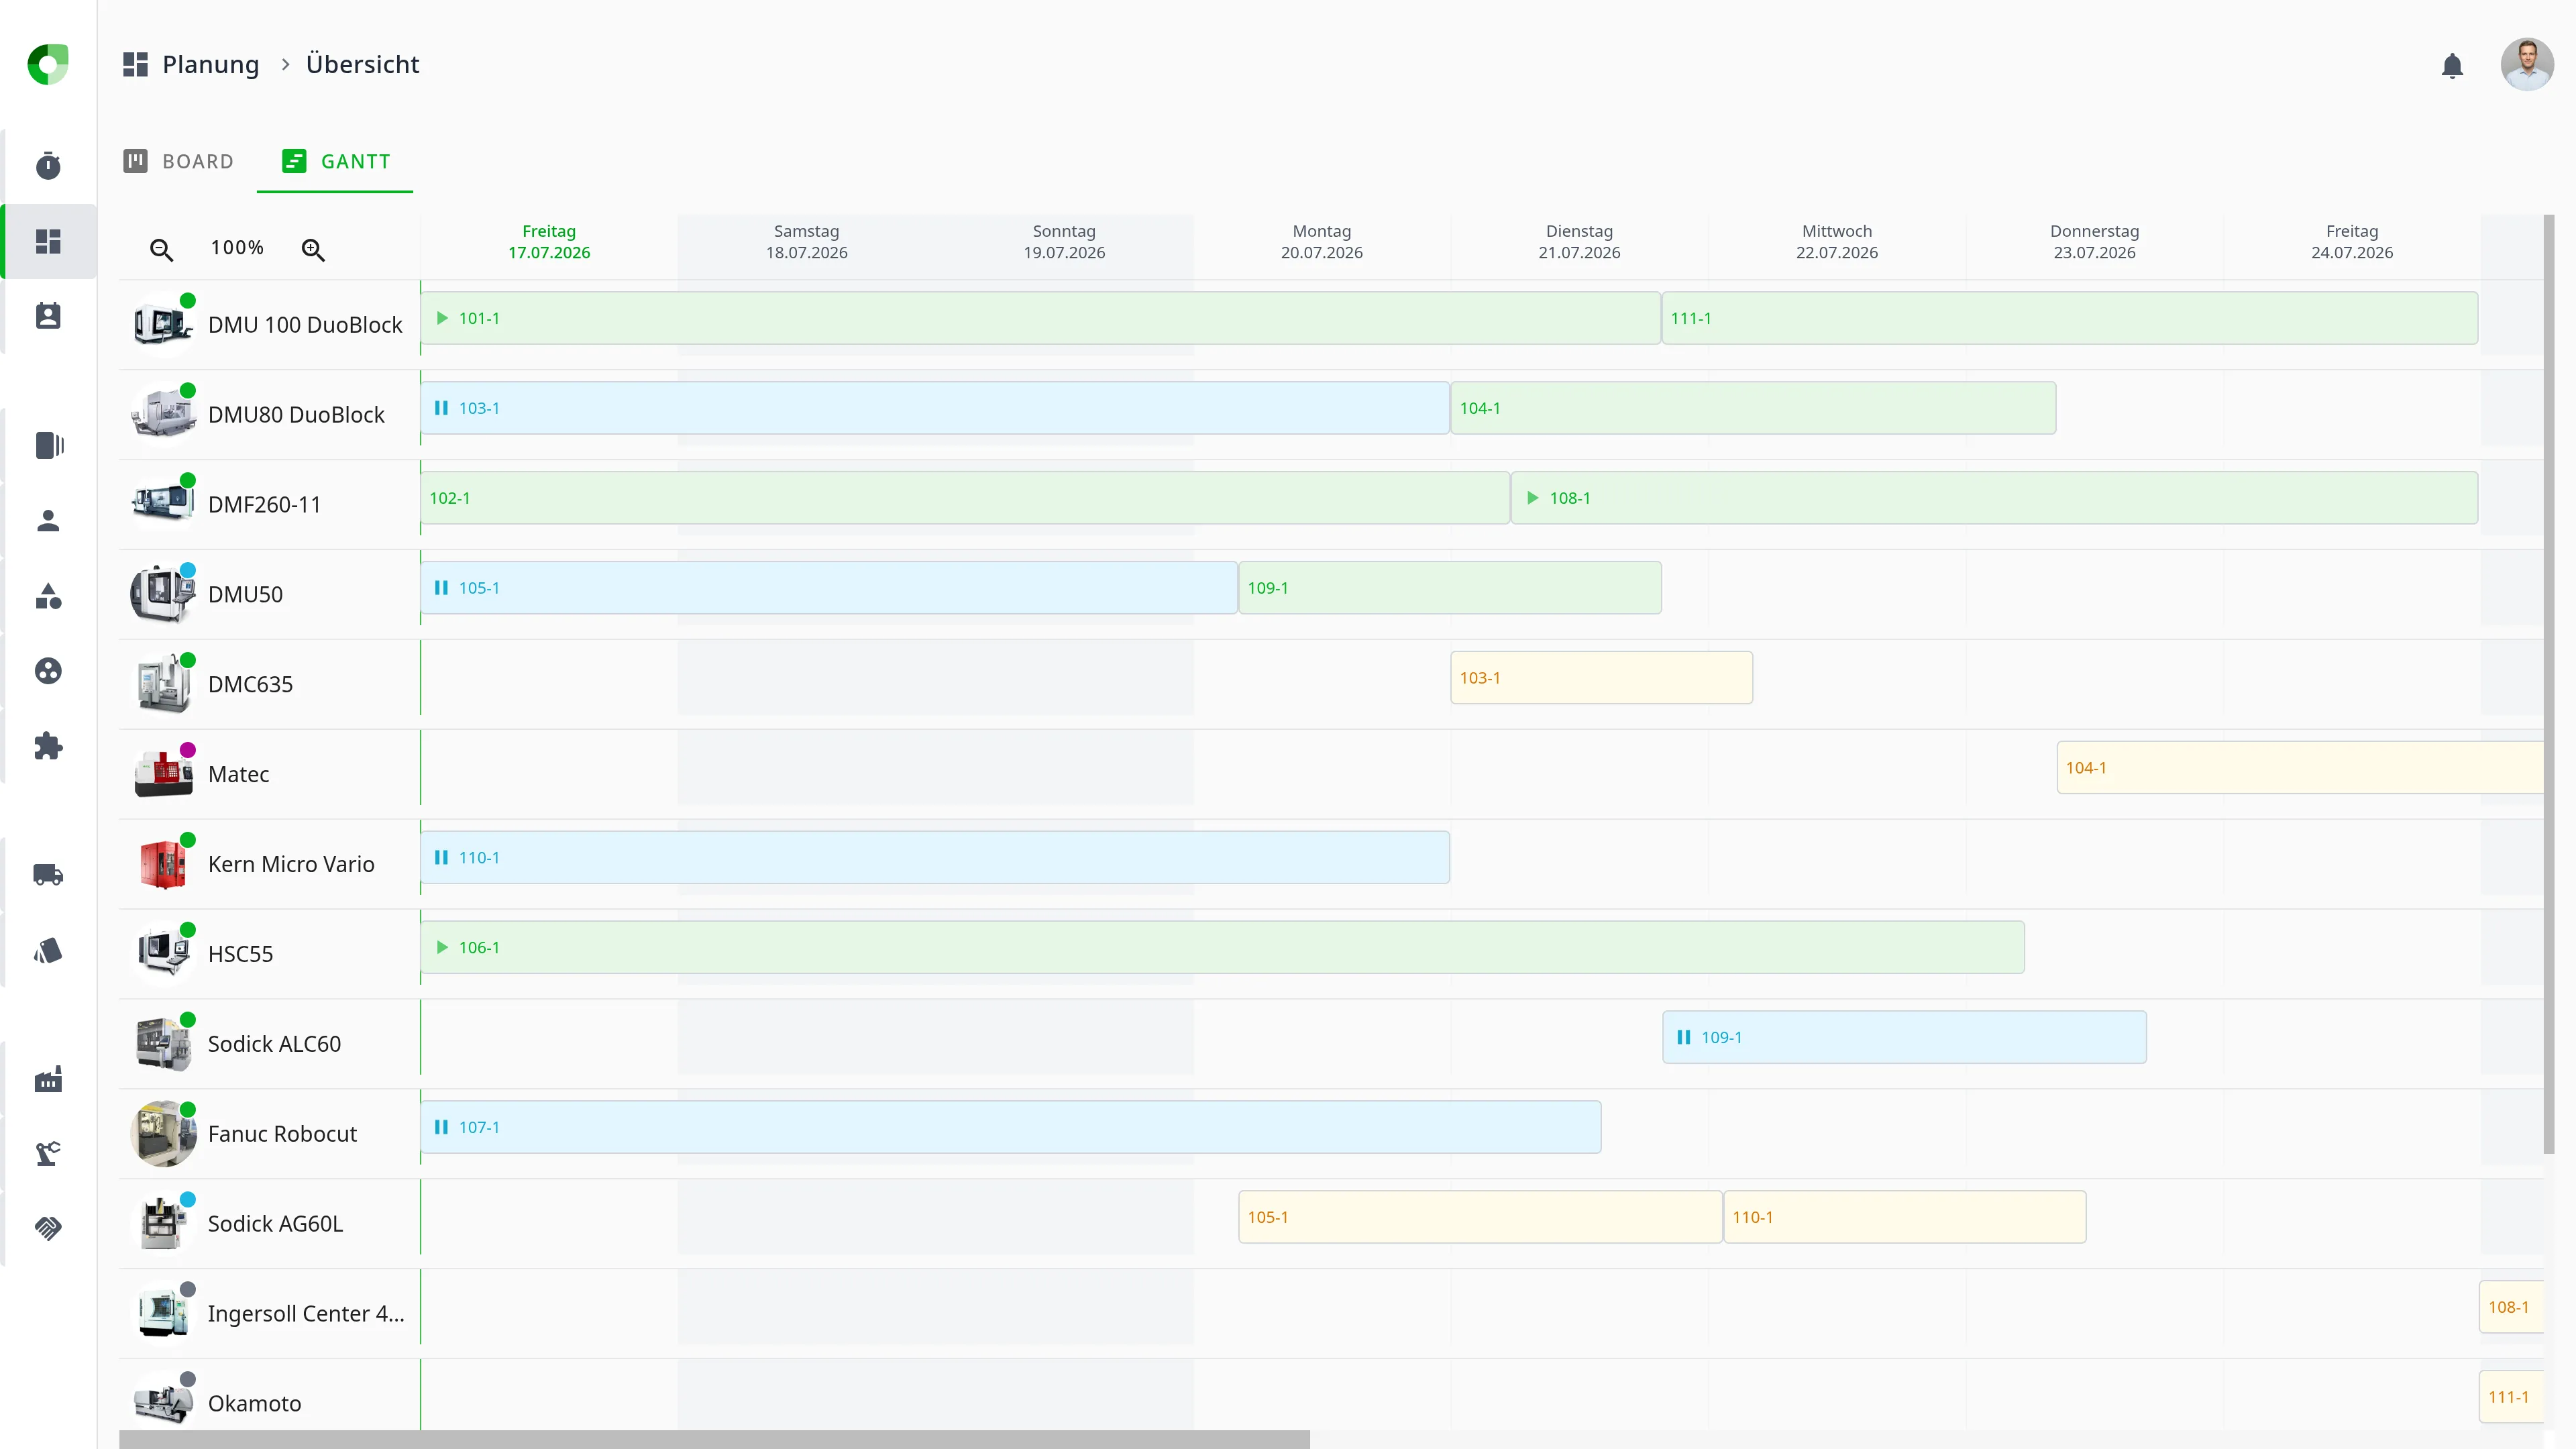Viewport: 2576px width, 1449px height.
Task: Click the Fanuc Robocut machine thumbnail
Action: [x=163, y=1134]
